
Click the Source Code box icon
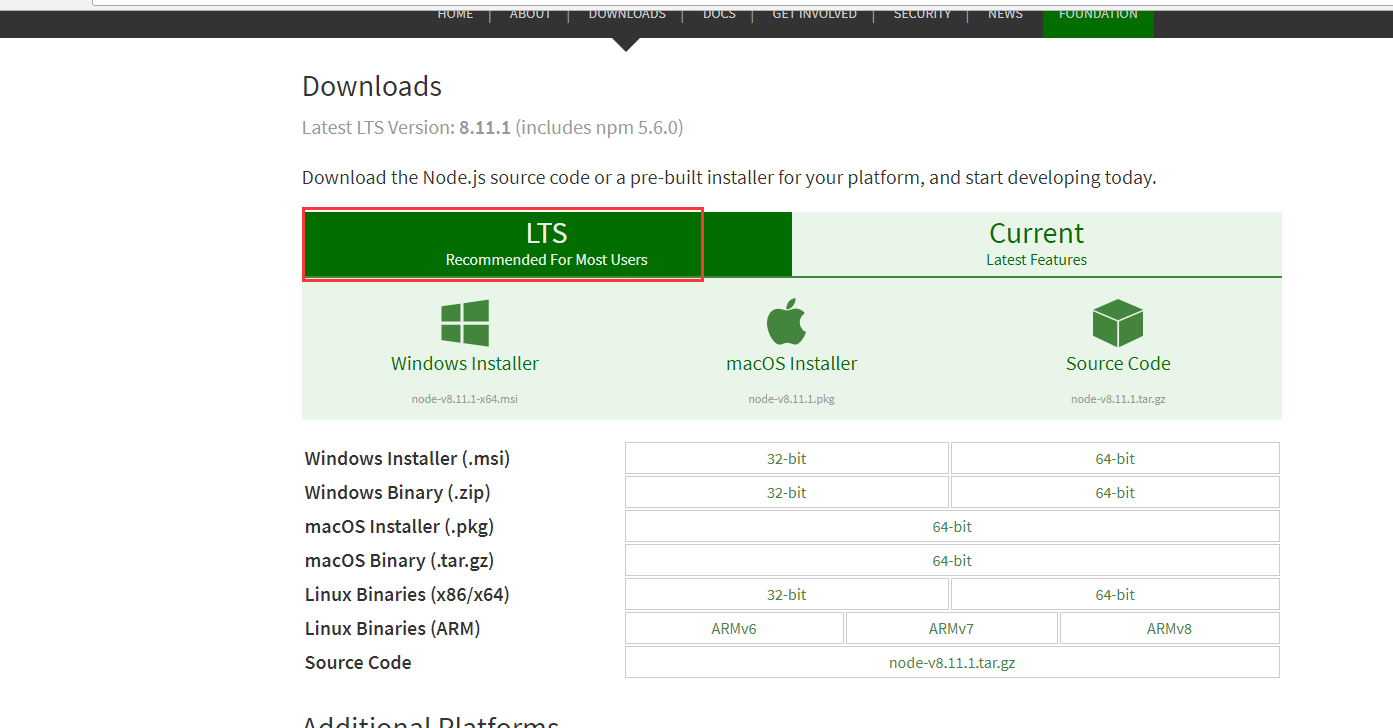click(x=1118, y=323)
